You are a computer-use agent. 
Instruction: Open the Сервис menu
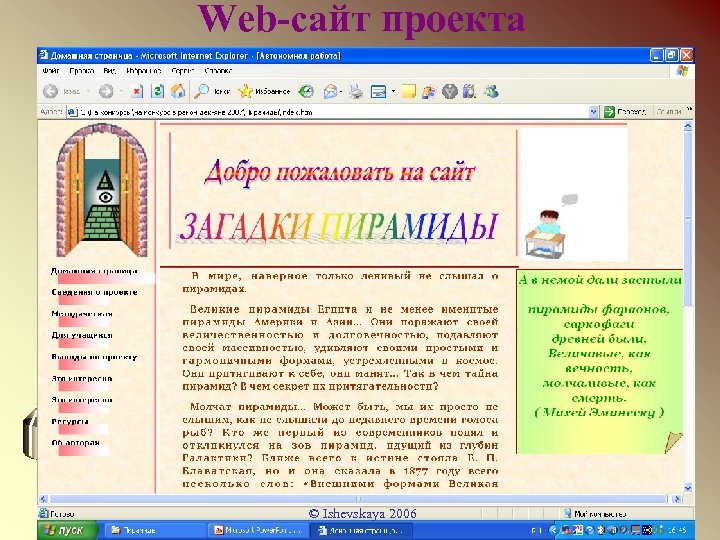pyautogui.click(x=183, y=71)
